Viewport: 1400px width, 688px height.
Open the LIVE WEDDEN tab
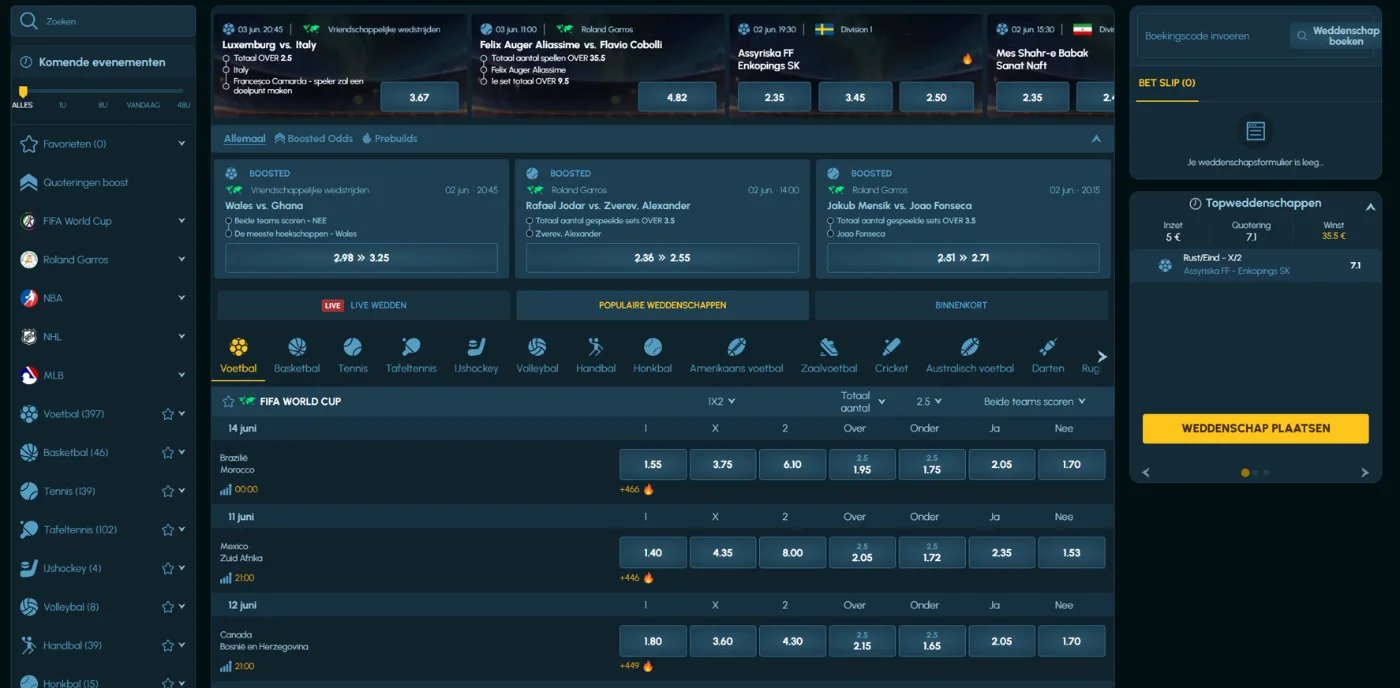click(x=364, y=305)
